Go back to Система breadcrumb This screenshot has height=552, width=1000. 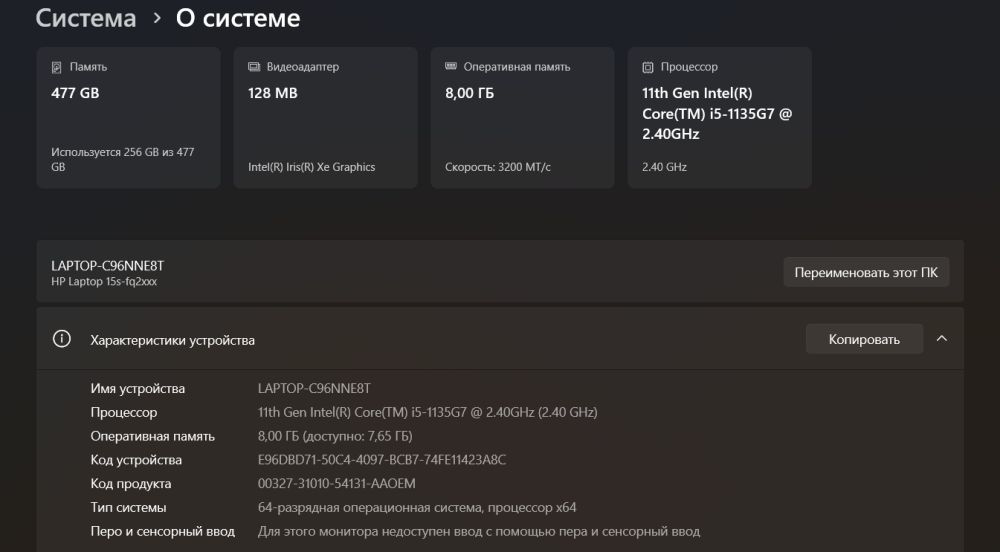(x=86, y=18)
